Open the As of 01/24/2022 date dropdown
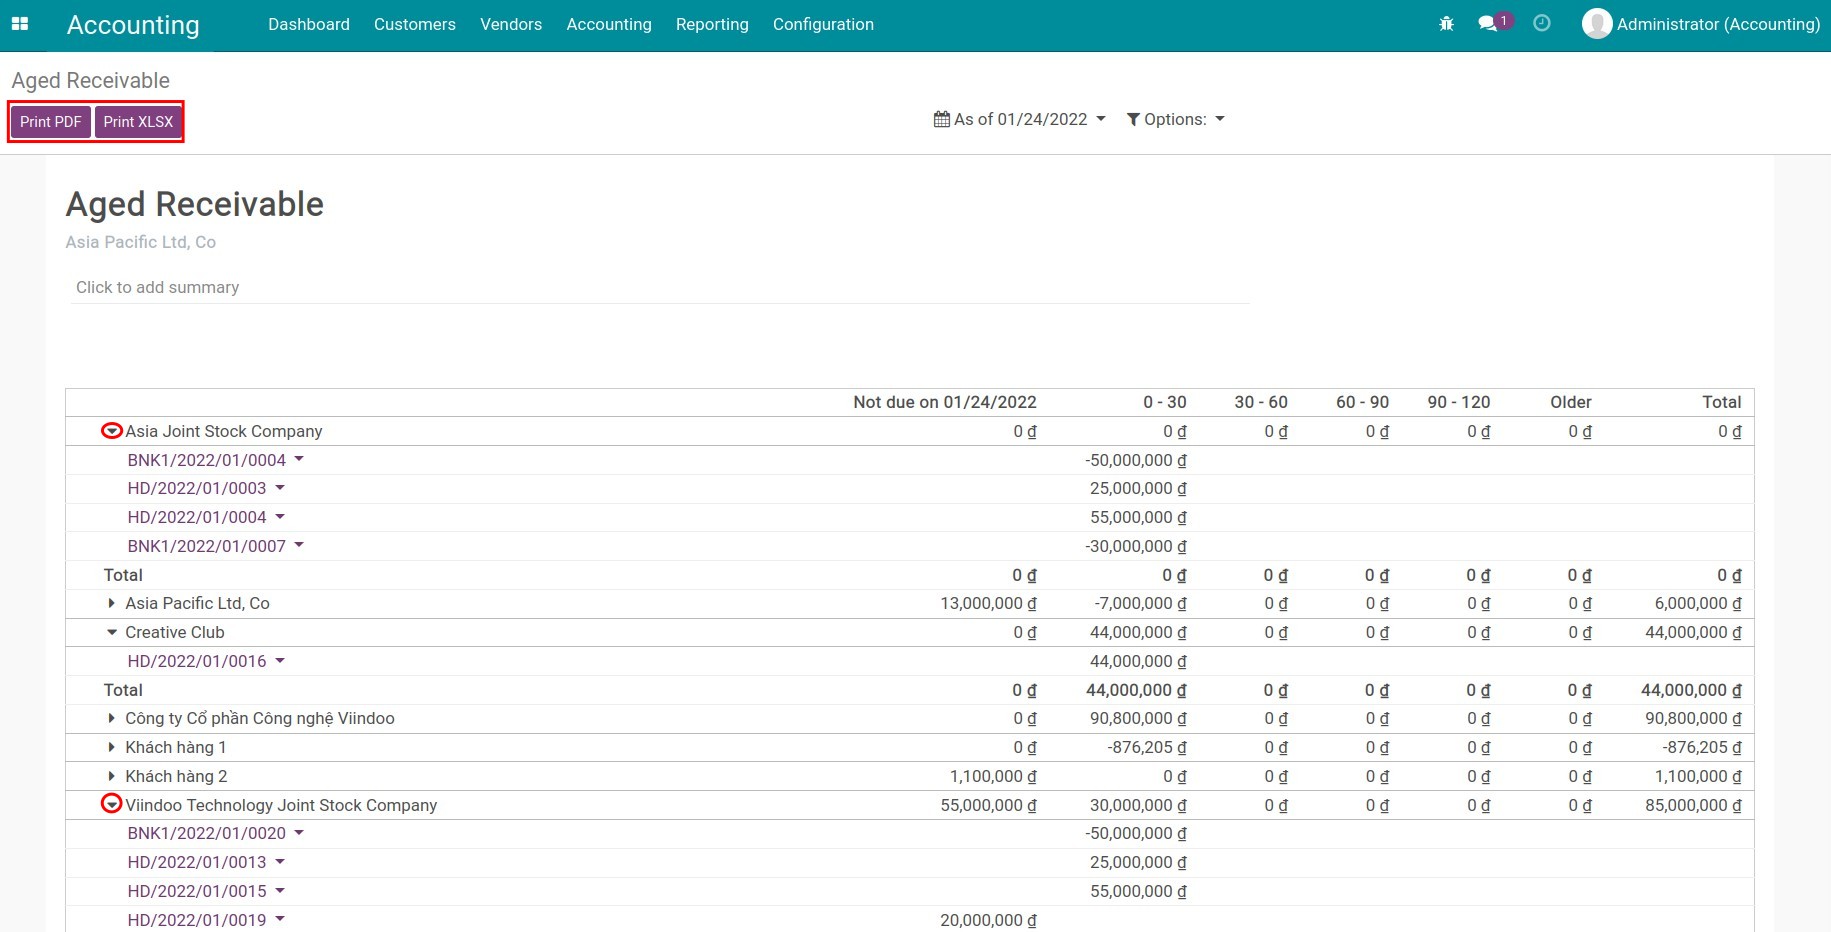 point(1021,118)
